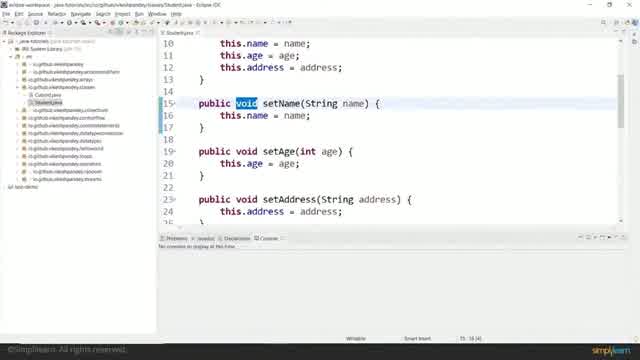The width and height of the screenshot is (640, 360).
Task: Open the File menu
Action: [6, 14]
